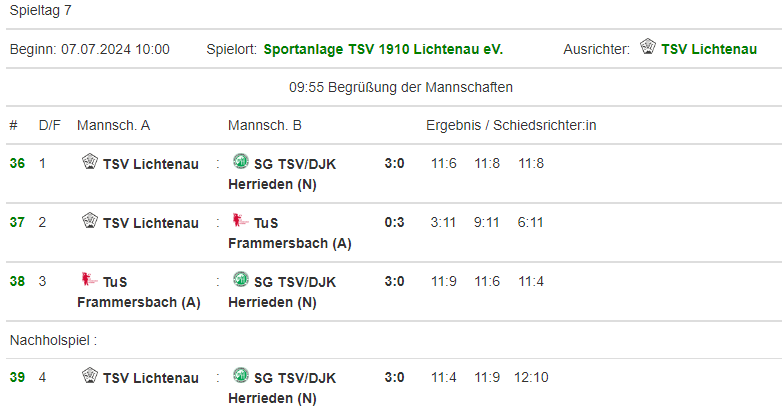The image size is (782, 416).
Task: Click the Ergebnis / Schiedsrichter:in column header
Action: click(x=511, y=125)
